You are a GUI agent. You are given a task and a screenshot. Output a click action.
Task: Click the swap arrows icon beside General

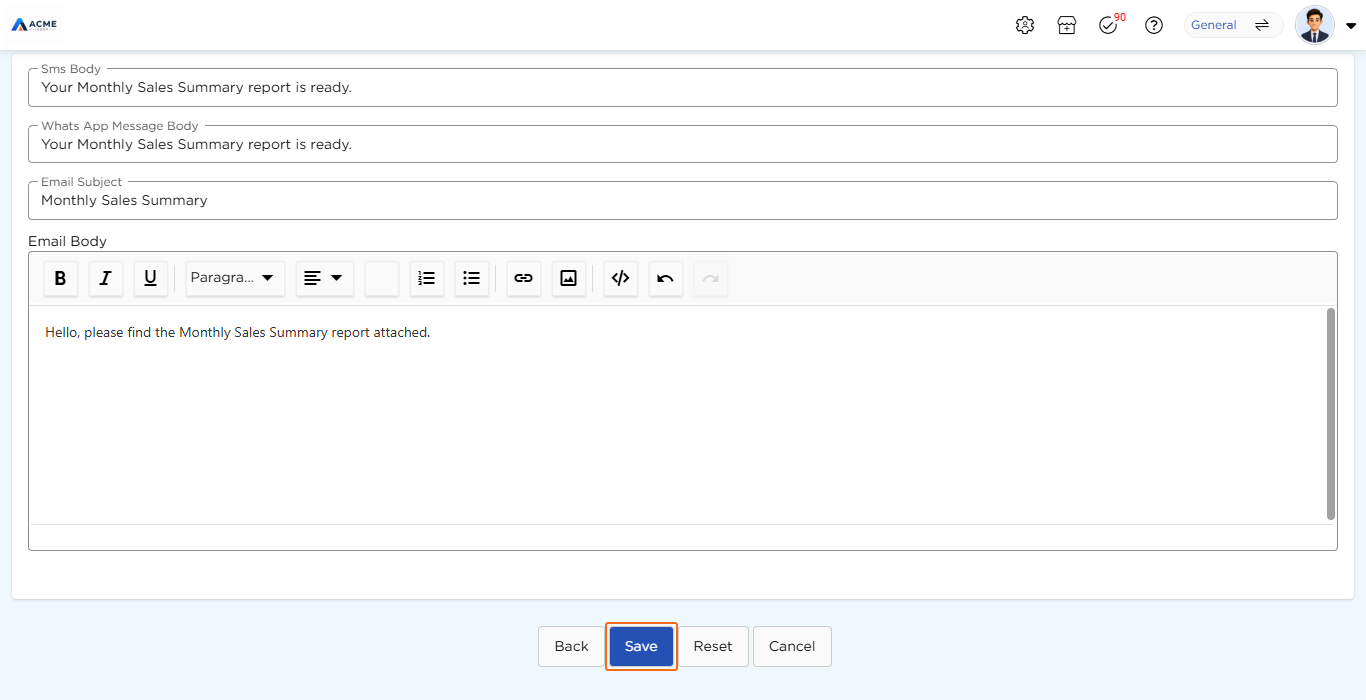pyautogui.click(x=1262, y=25)
